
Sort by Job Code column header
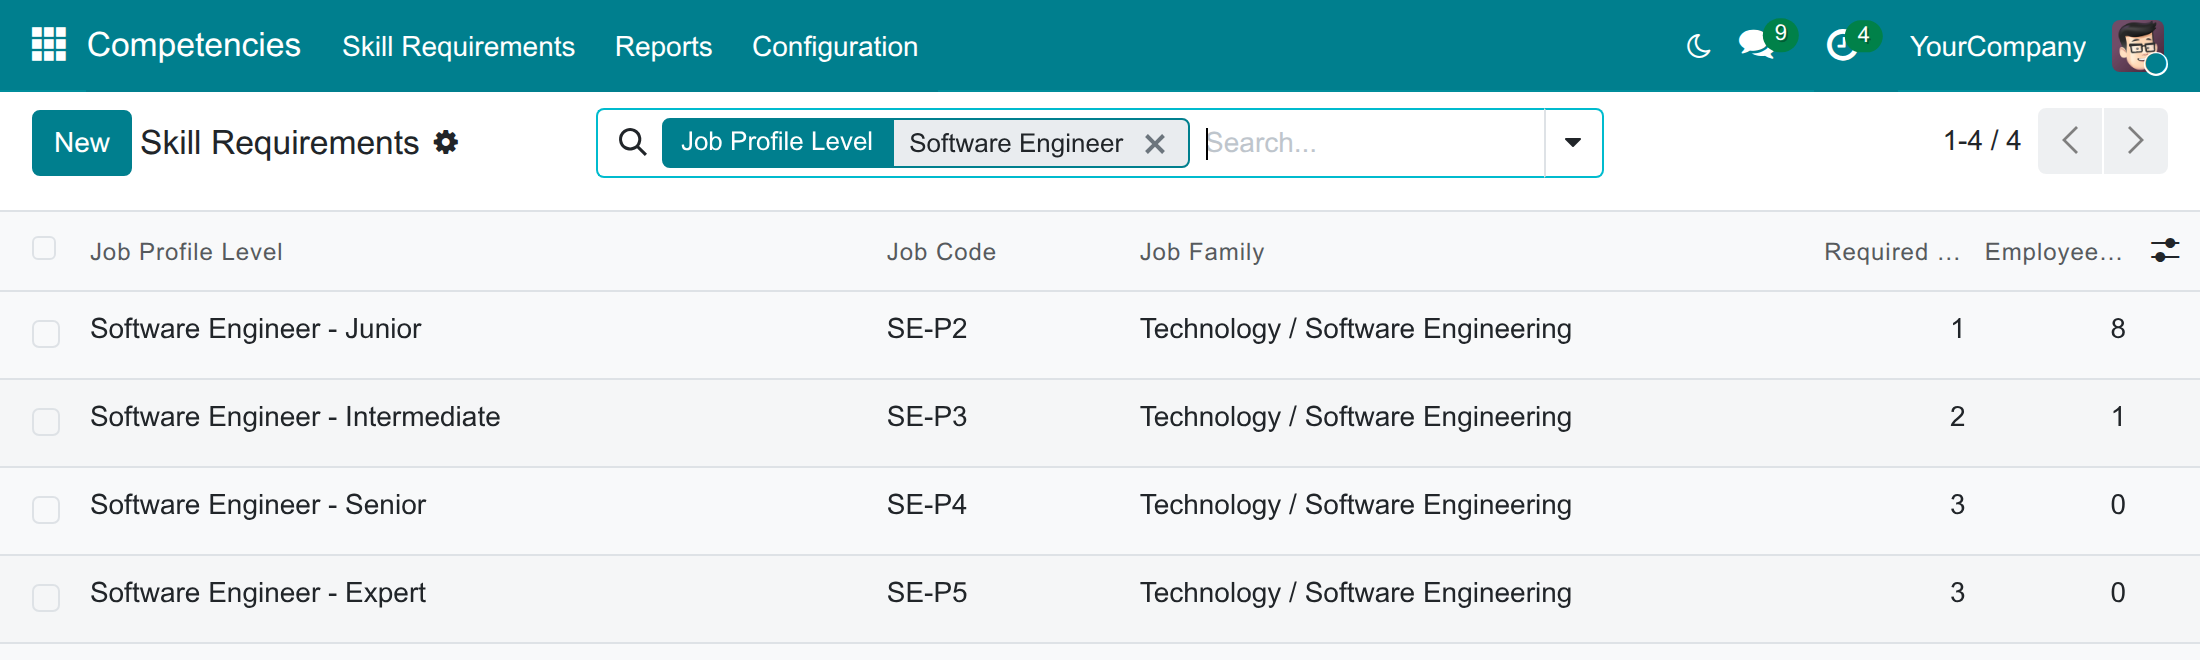tap(941, 252)
